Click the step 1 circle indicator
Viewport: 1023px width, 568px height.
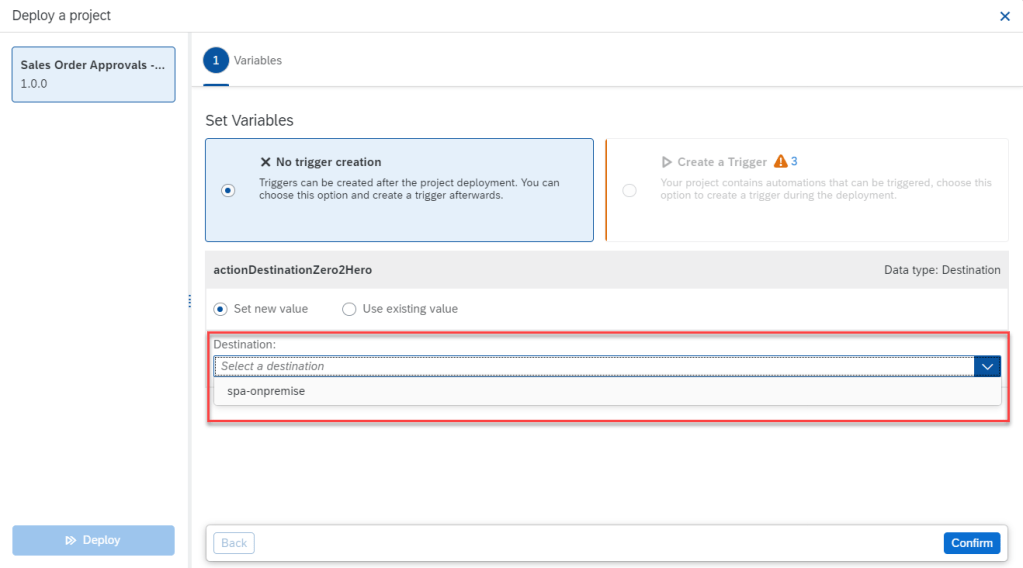point(215,60)
